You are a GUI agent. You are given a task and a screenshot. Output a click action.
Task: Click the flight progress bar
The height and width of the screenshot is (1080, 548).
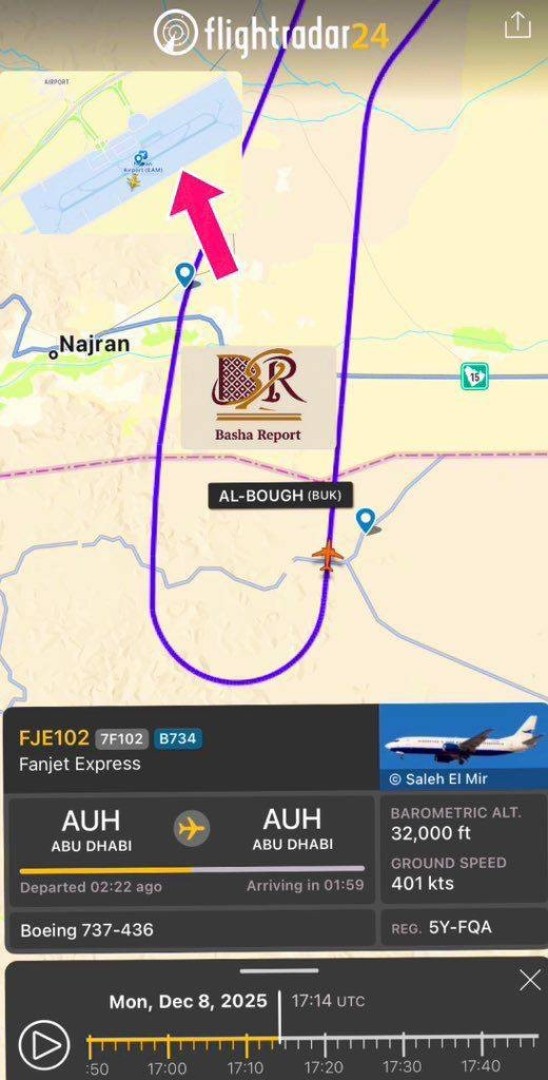(192, 869)
